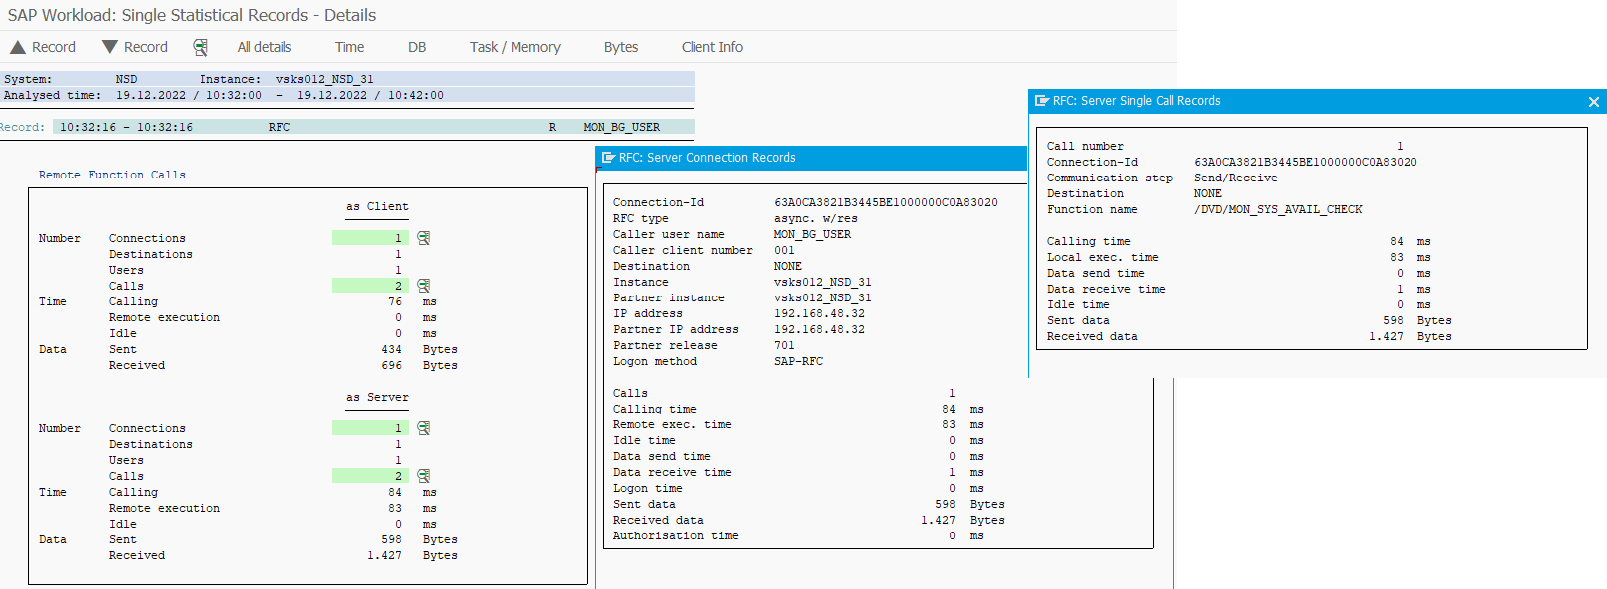
Task: Click the 'as Client' section heading
Action: tap(377, 207)
